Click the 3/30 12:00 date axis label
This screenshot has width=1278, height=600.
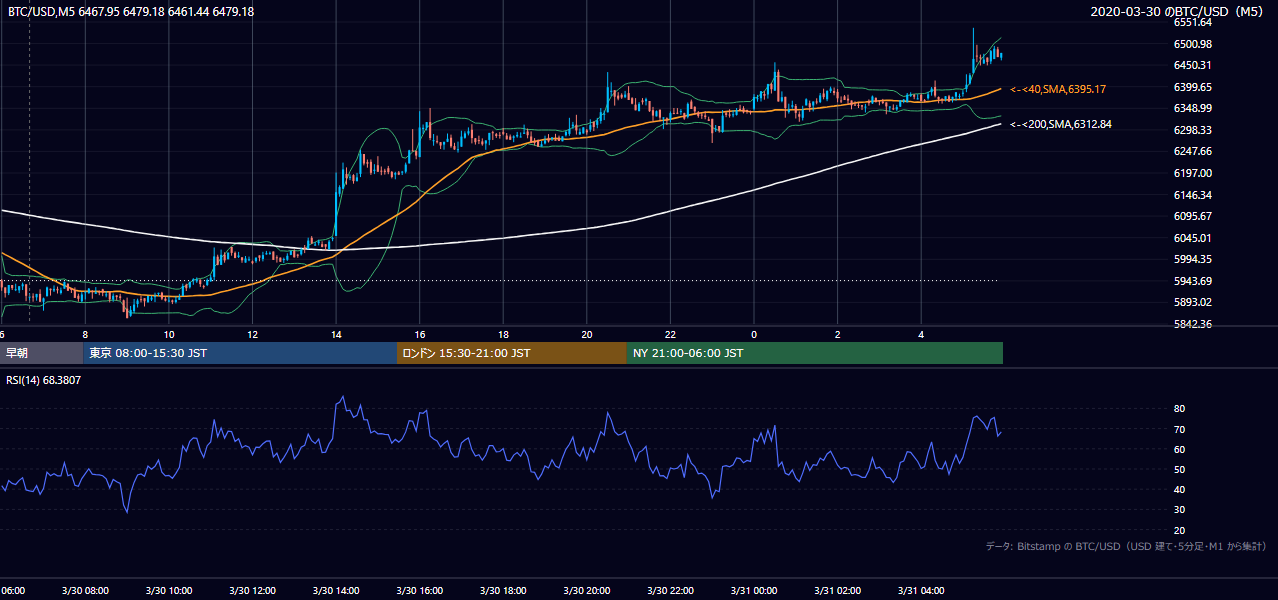pyautogui.click(x=252, y=591)
